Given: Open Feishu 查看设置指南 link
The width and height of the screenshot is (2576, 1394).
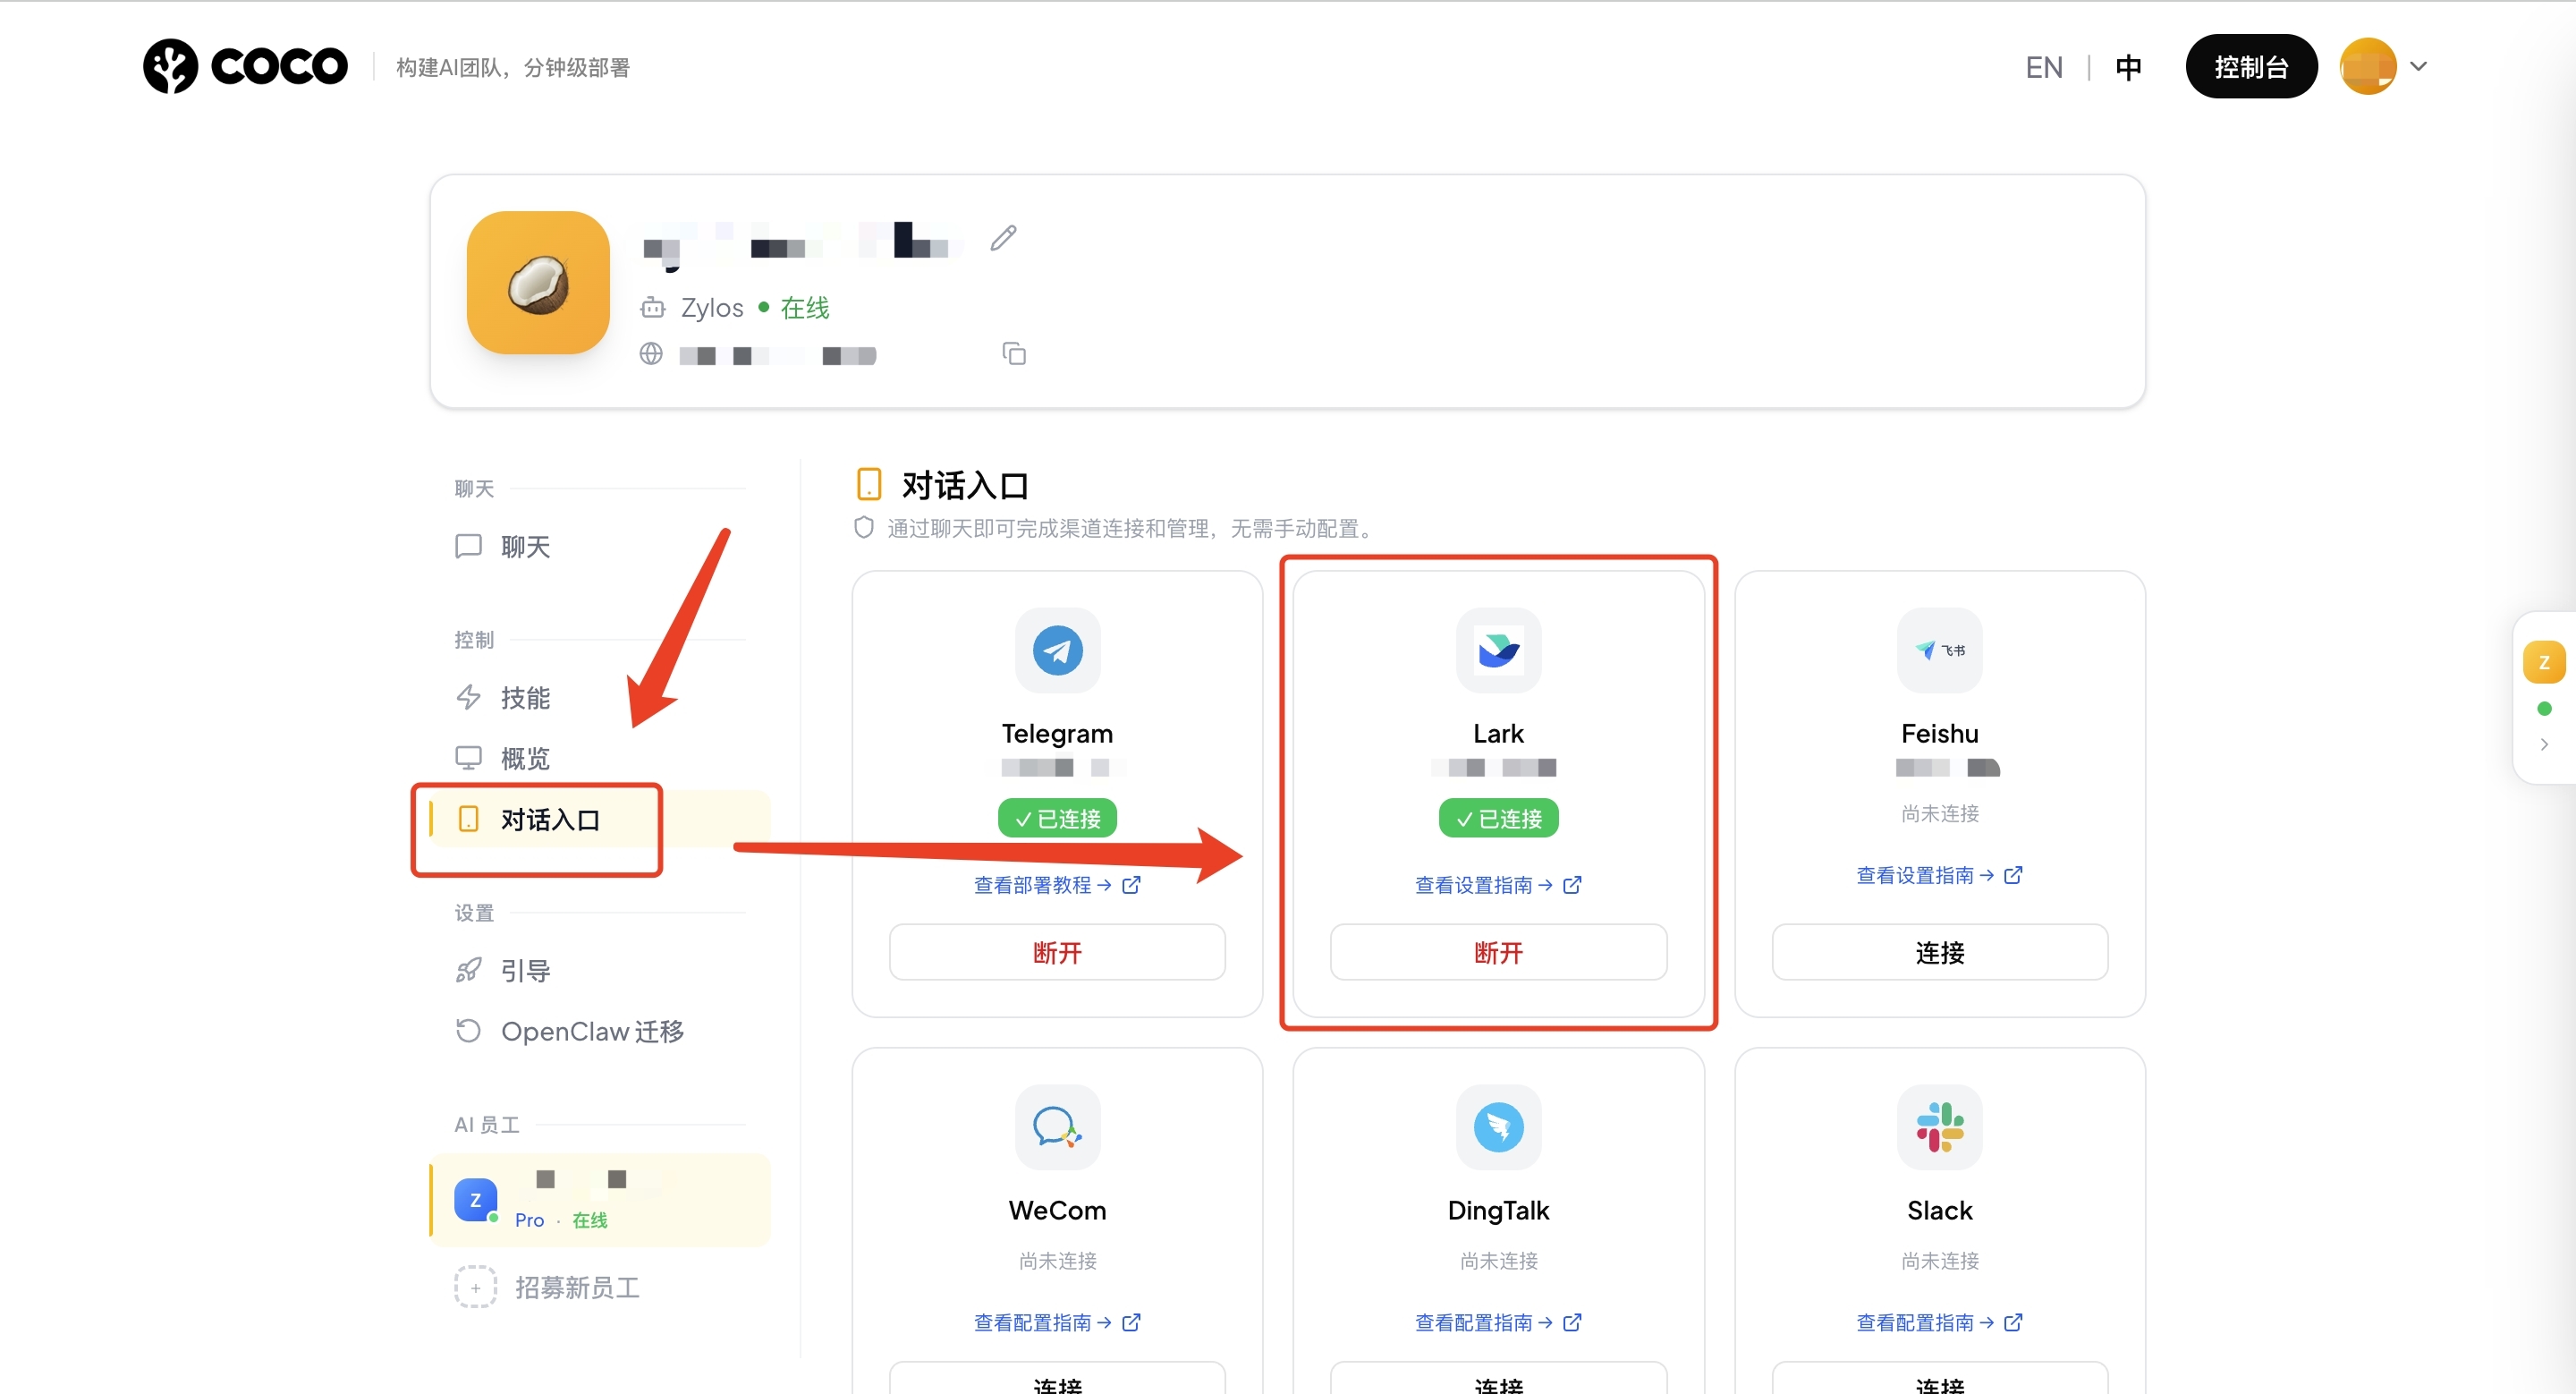Looking at the screenshot, I should [1939, 875].
